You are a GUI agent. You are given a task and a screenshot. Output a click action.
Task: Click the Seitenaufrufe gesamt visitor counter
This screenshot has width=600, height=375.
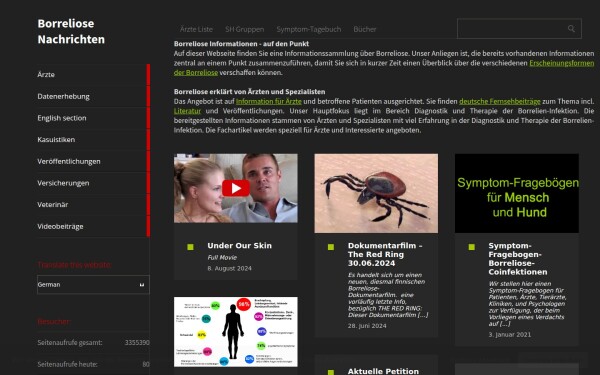(93, 342)
